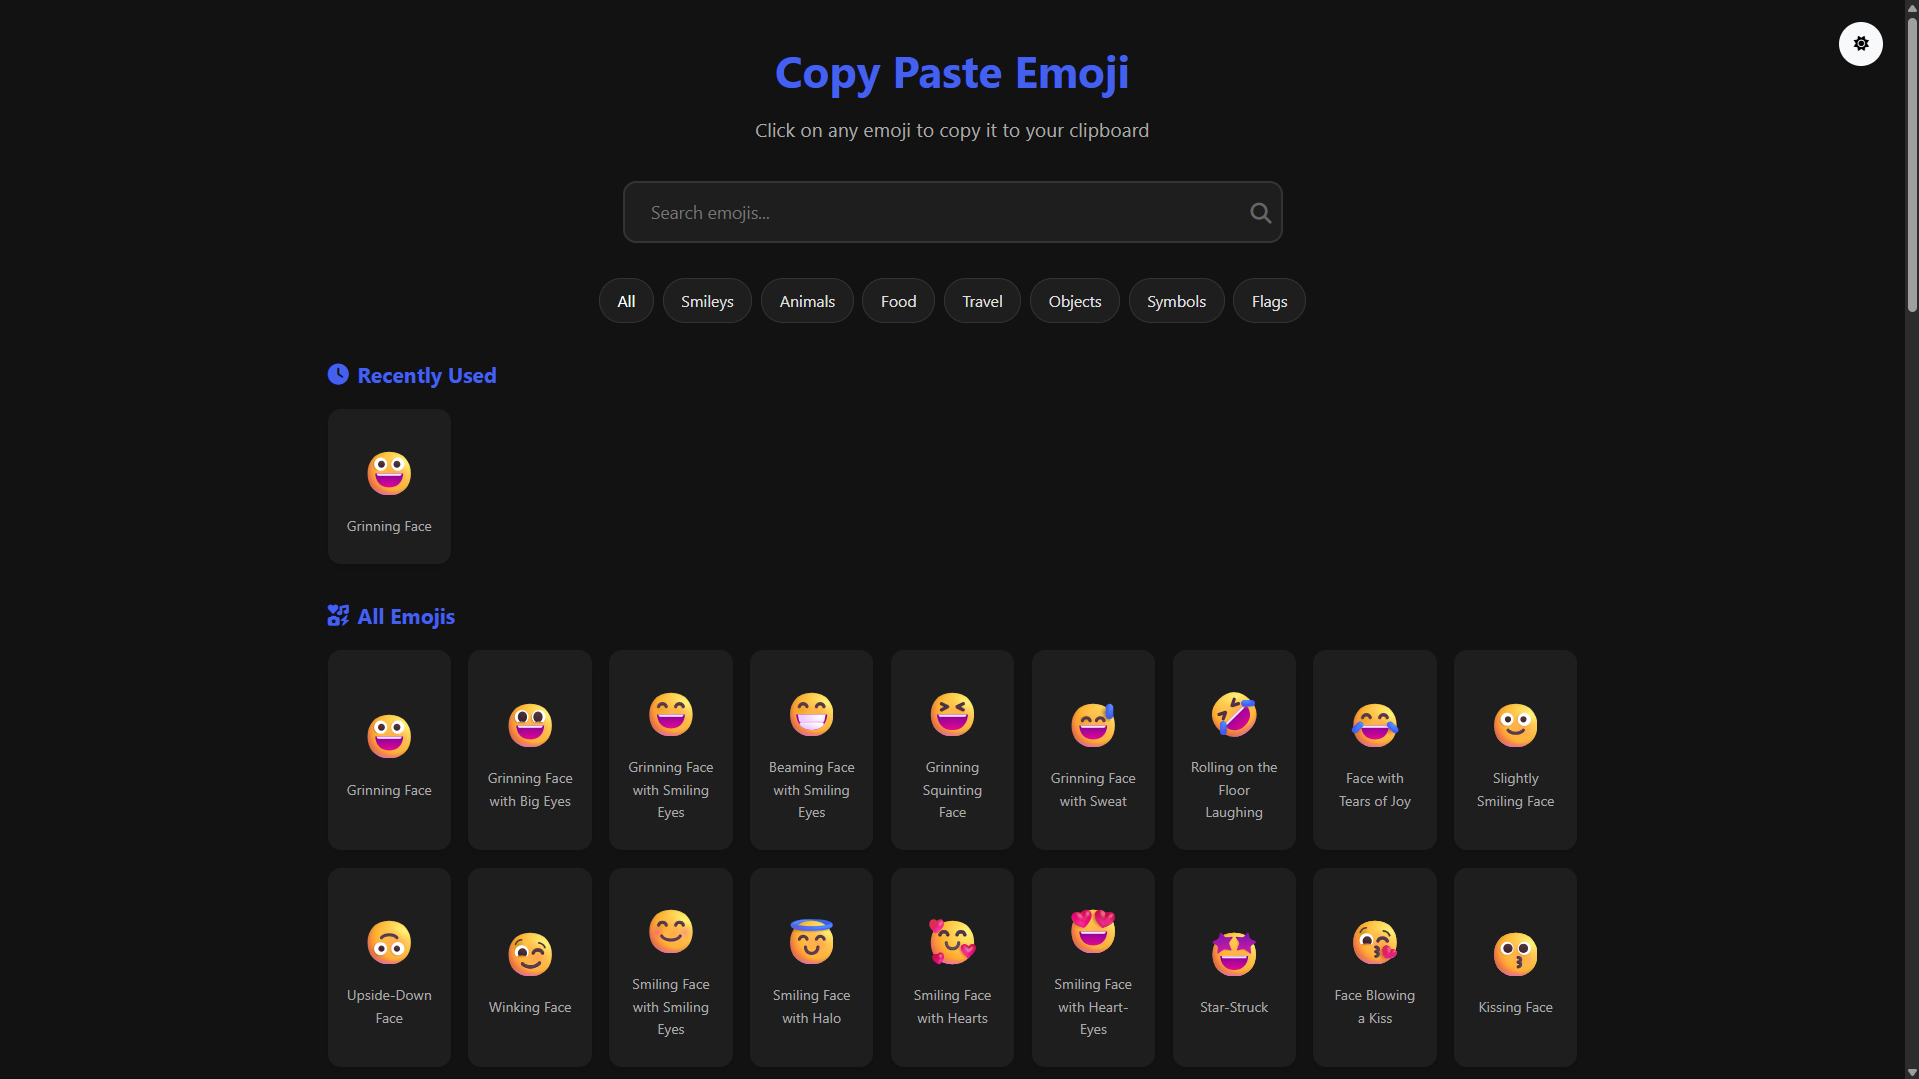
Task: Select the Objects category filter
Action: [1075, 301]
